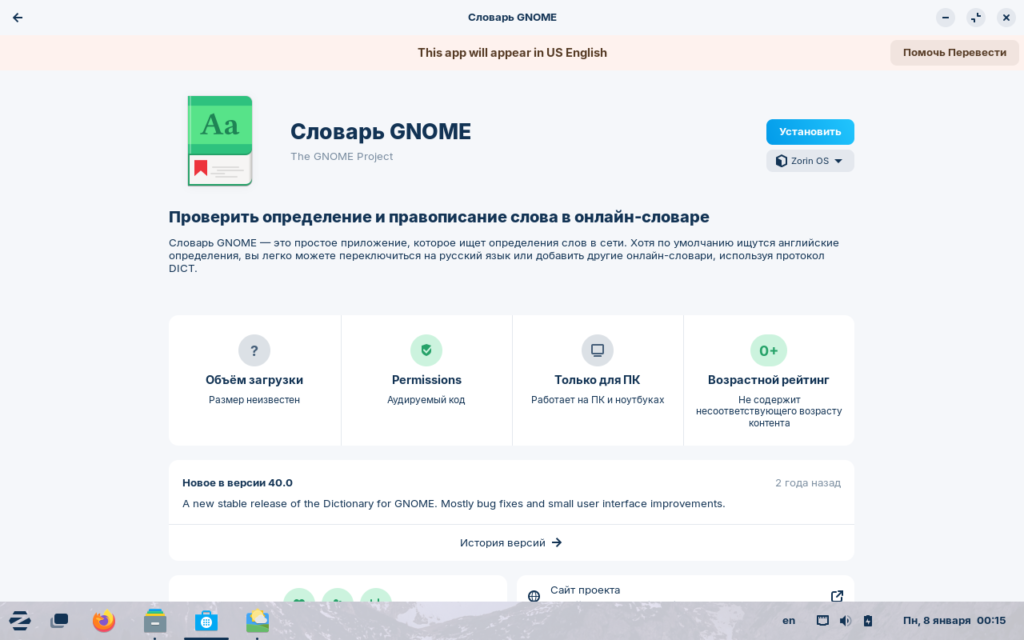Click the Новое в версии 40.0 heading
Viewport: 1024px width, 640px height.
237,483
